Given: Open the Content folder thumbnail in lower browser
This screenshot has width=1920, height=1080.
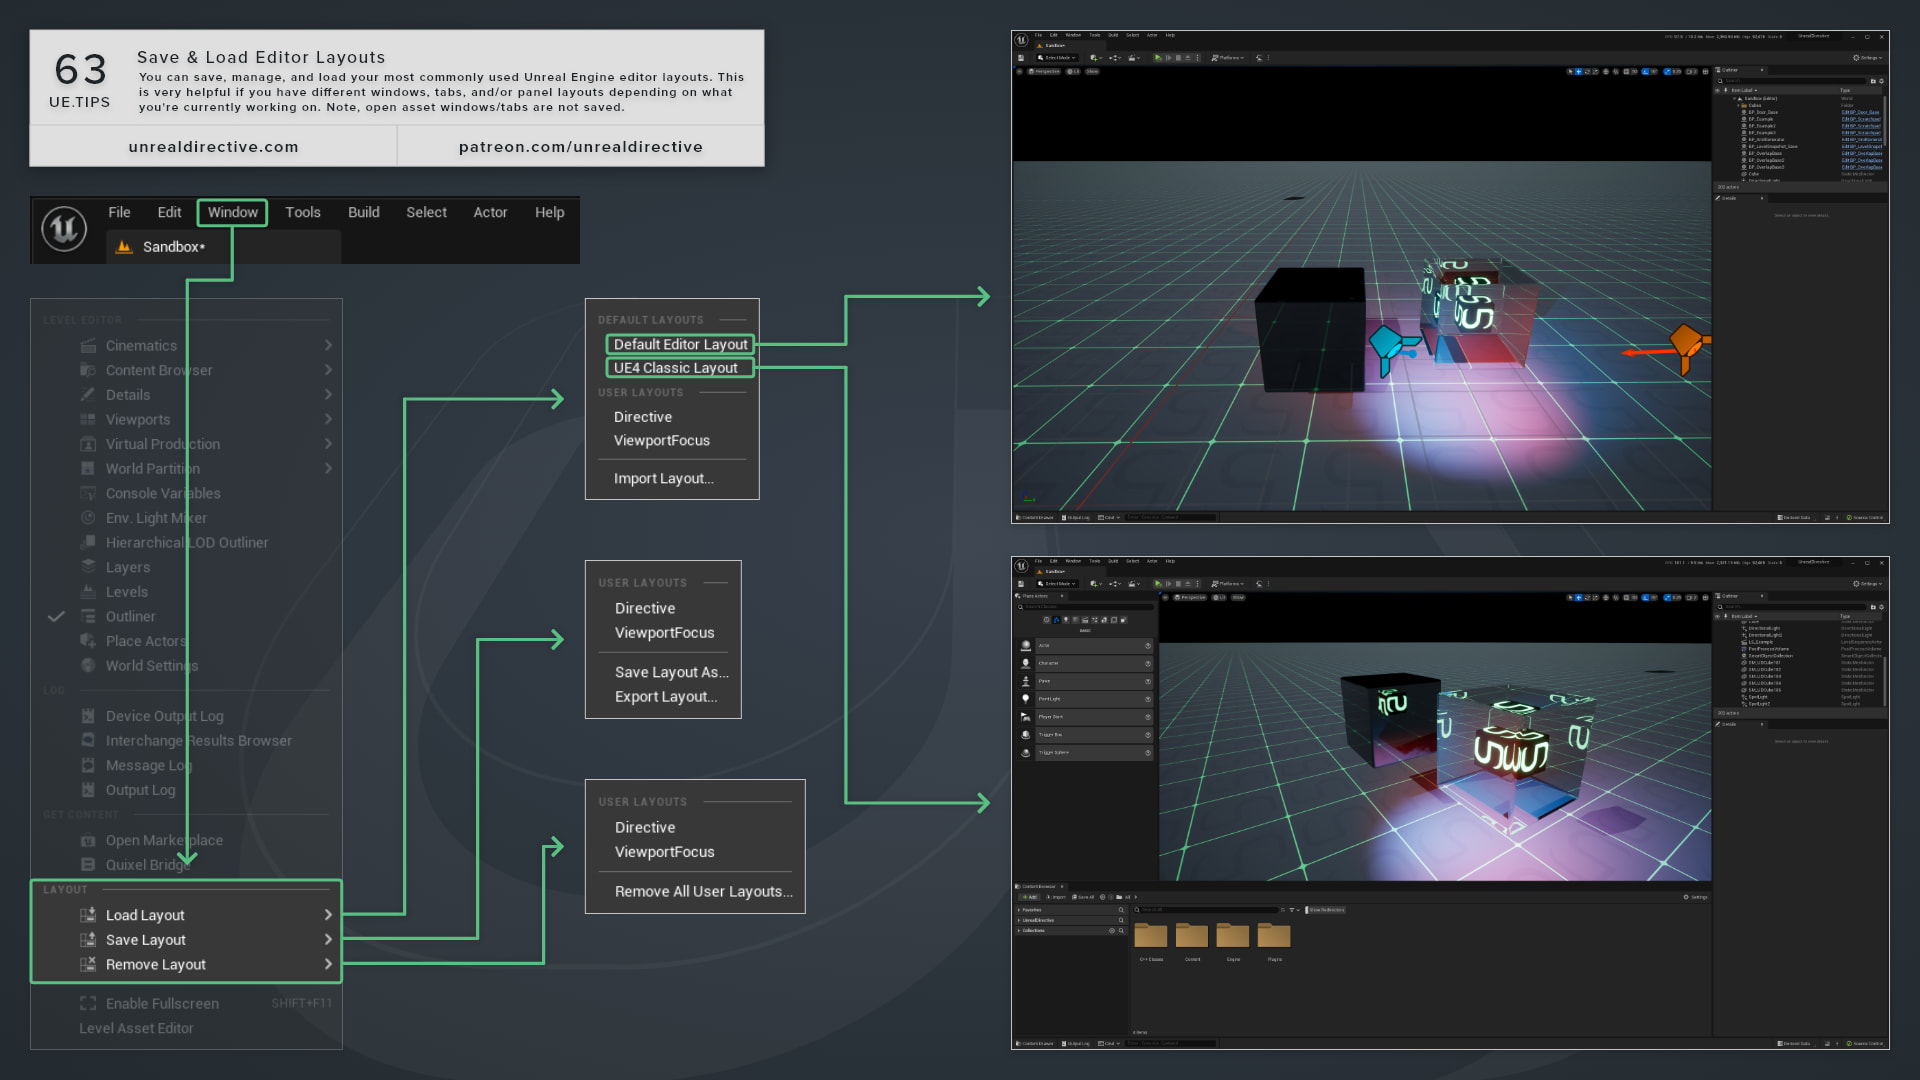Looking at the screenshot, I should 1192,936.
